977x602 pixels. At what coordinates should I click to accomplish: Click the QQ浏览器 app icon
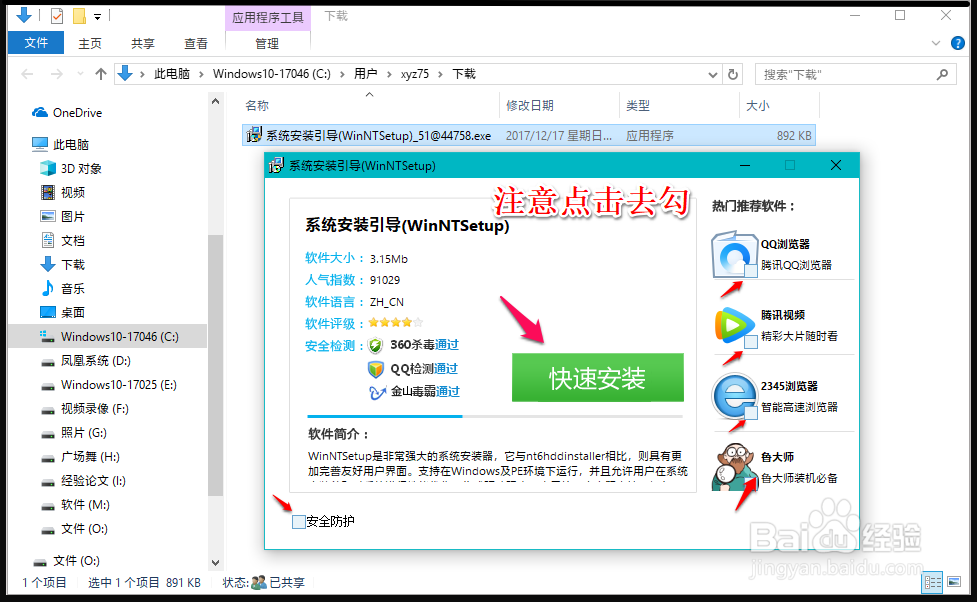pos(734,254)
